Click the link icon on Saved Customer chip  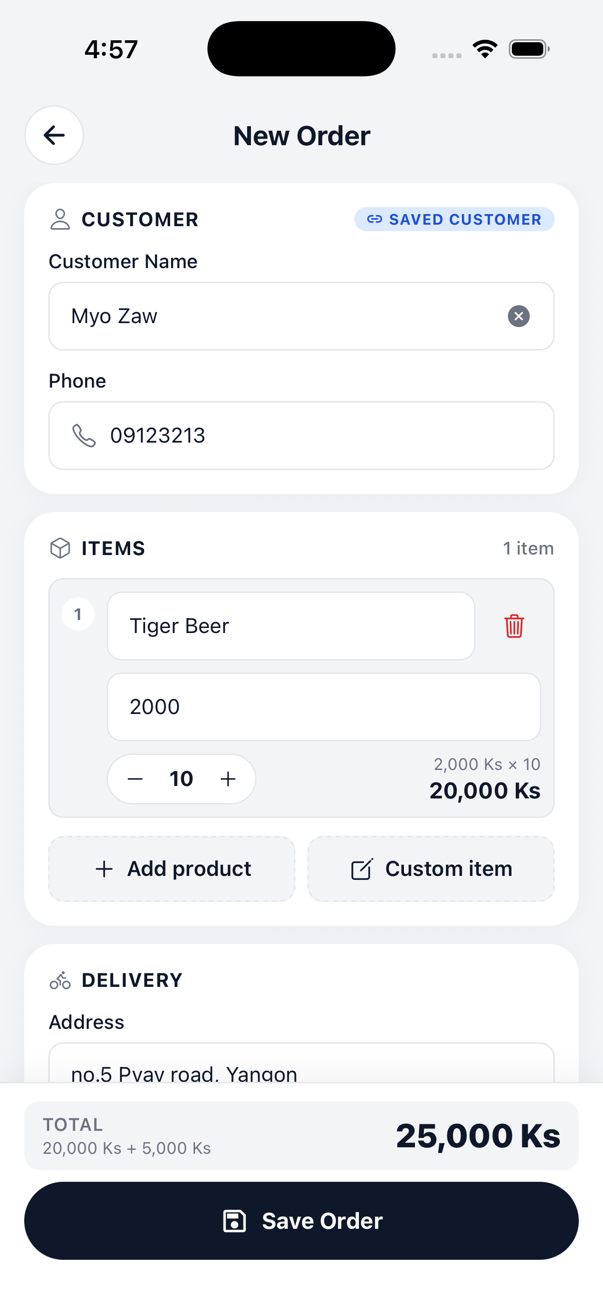[375, 219]
